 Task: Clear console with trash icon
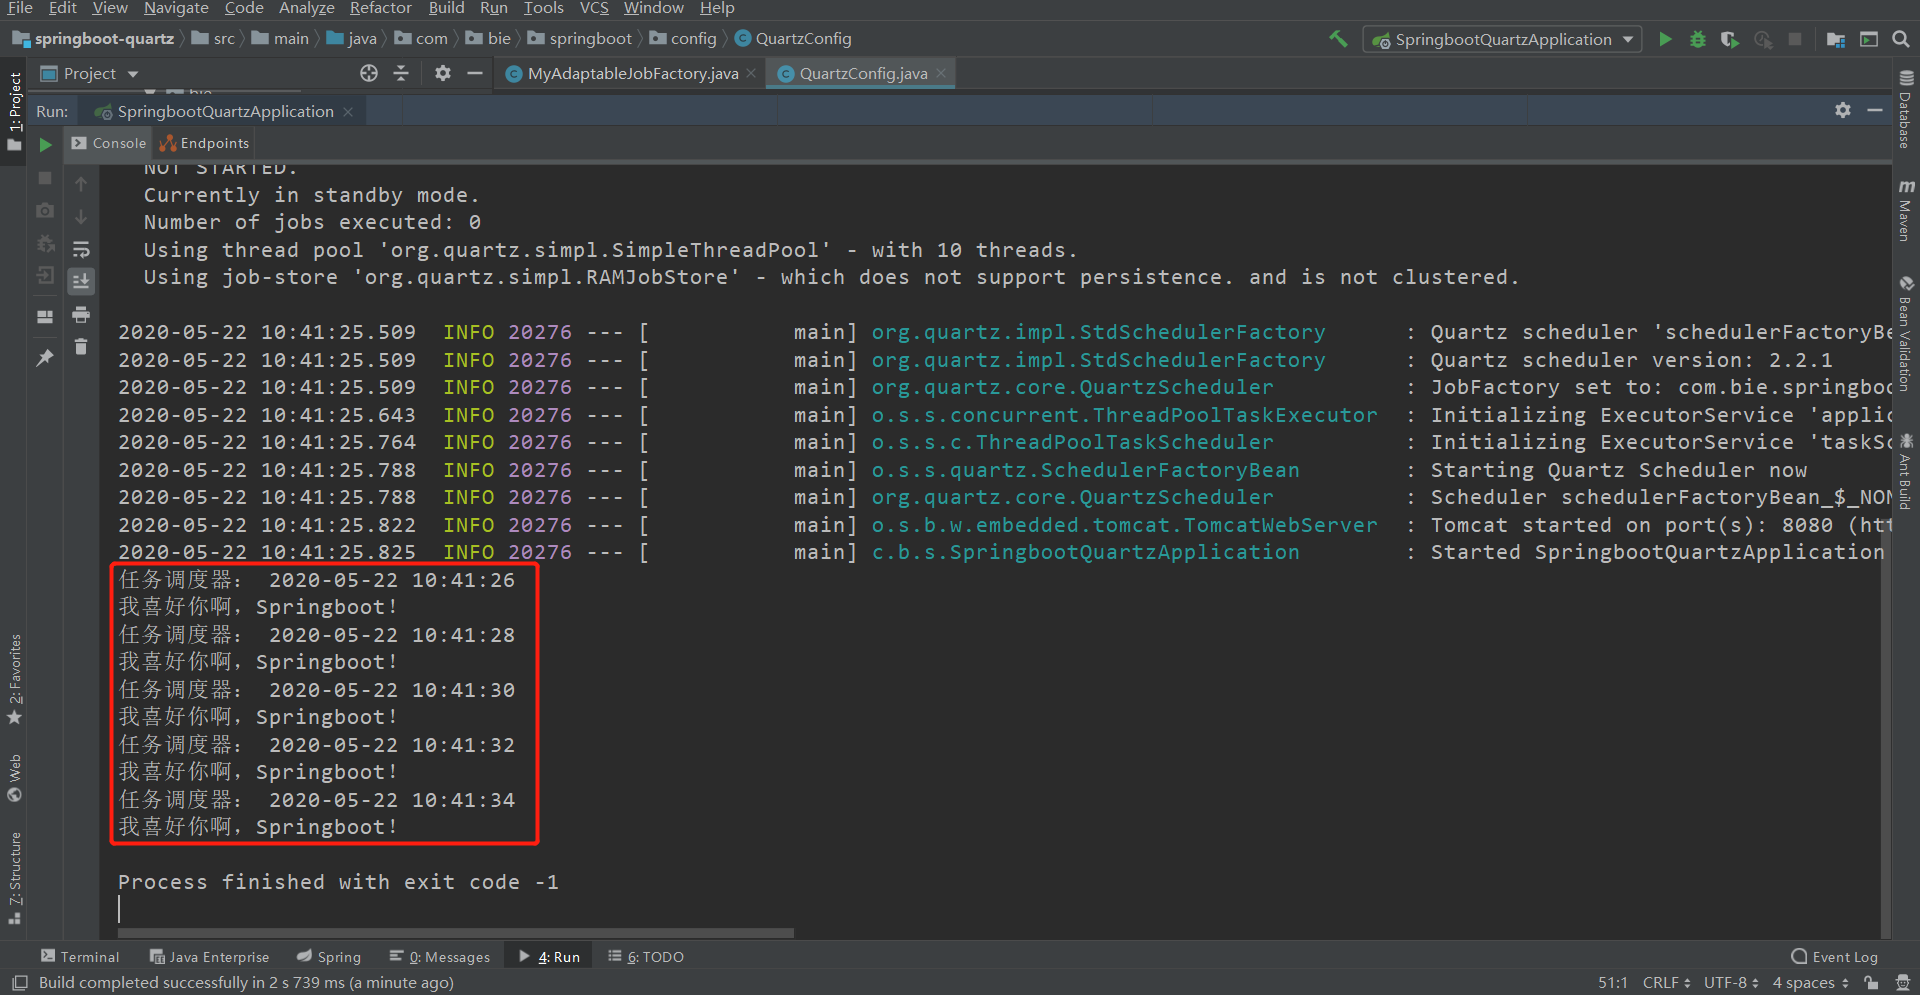tap(81, 347)
